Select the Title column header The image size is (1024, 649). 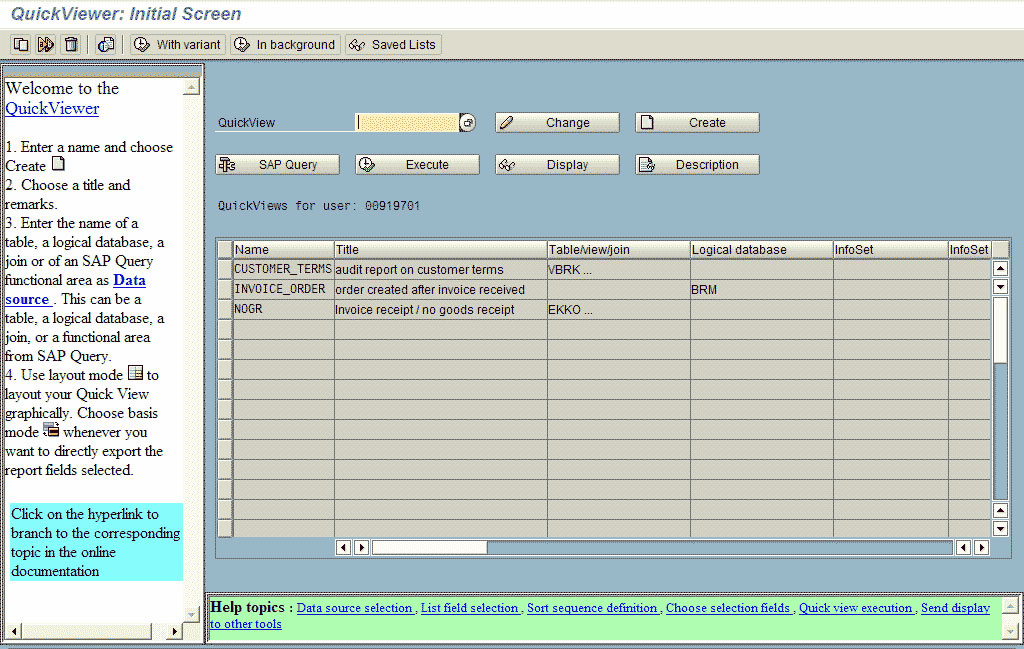(x=440, y=249)
